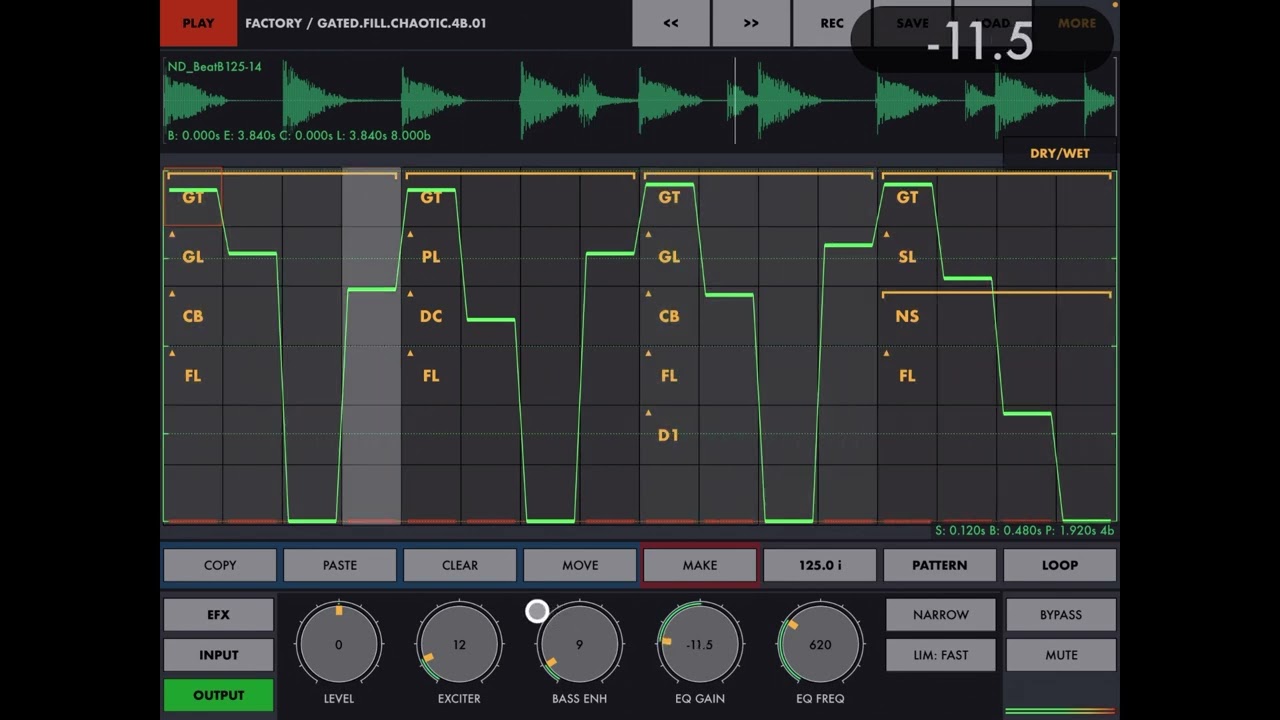This screenshot has height=720, width=1280.
Task: Toggle output BYPASS
Action: coord(1061,615)
